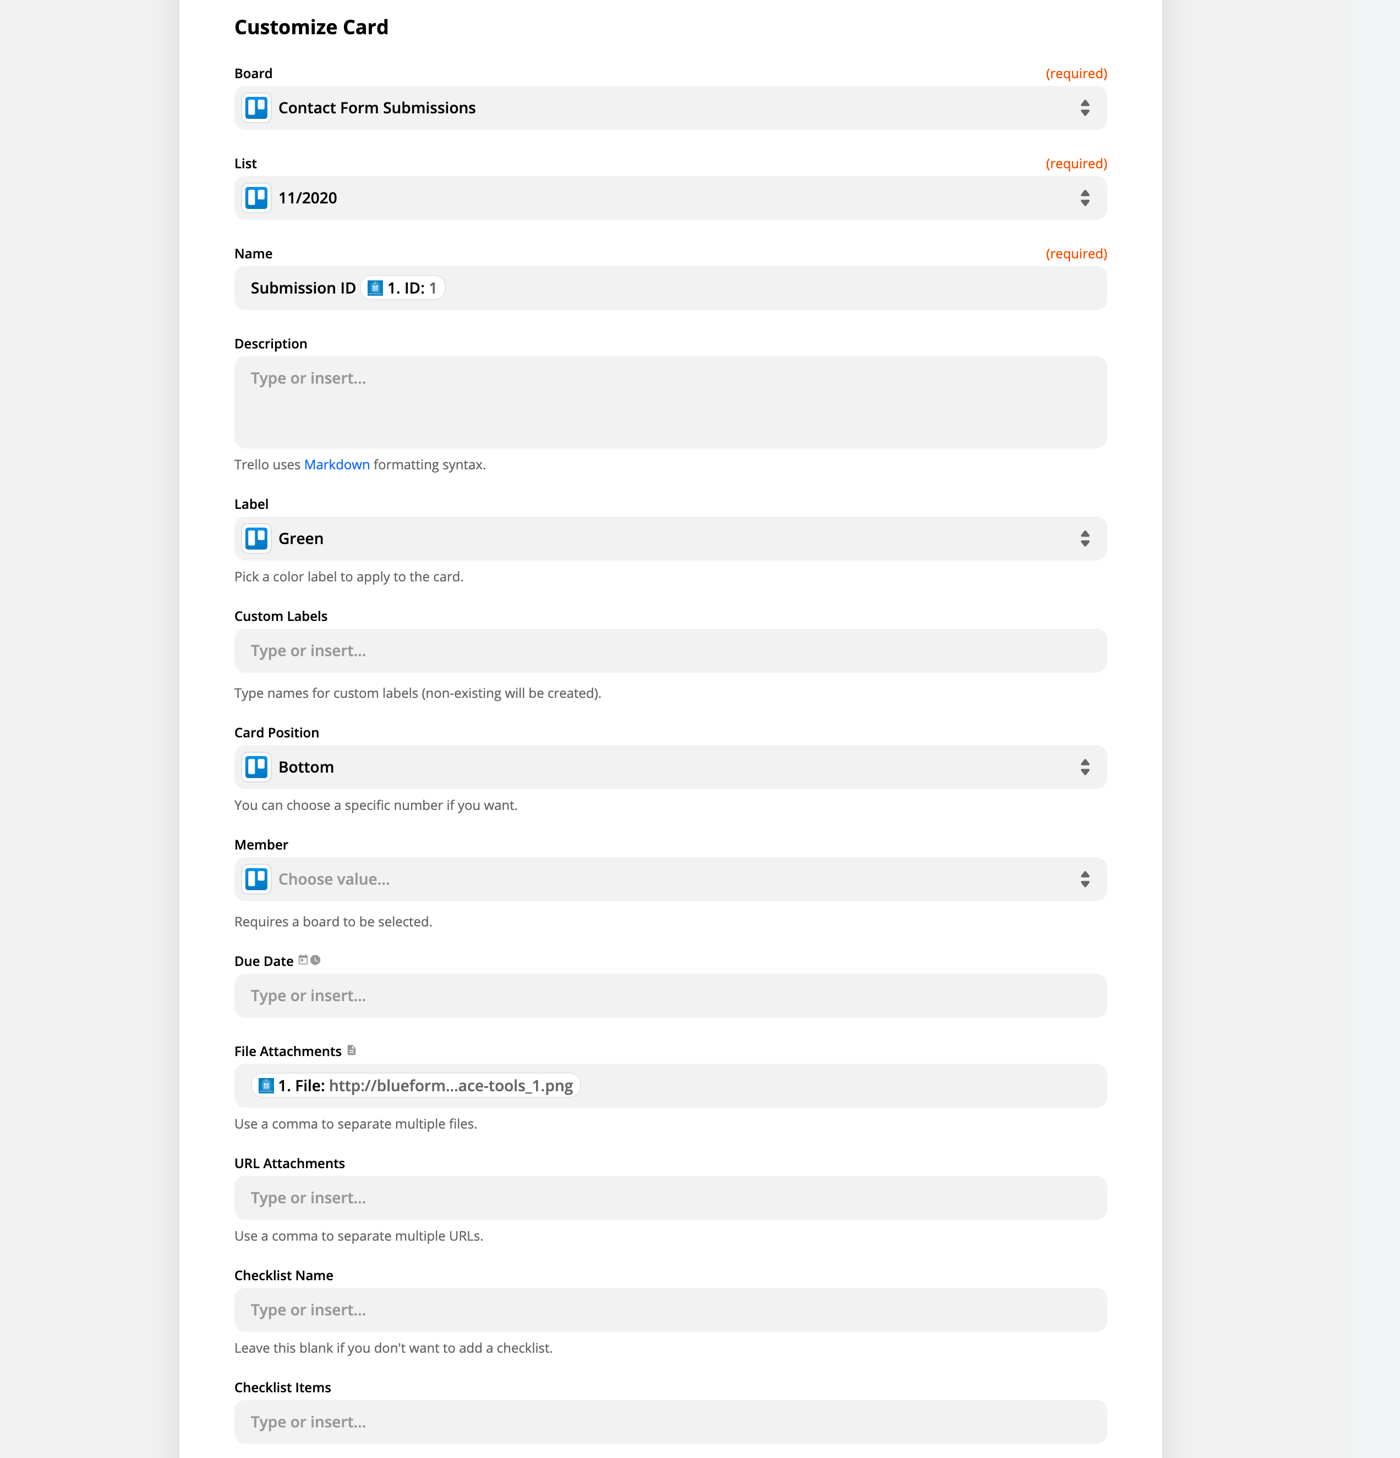Click the Custom Labels input field
1400x1458 pixels.
point(670,650)
